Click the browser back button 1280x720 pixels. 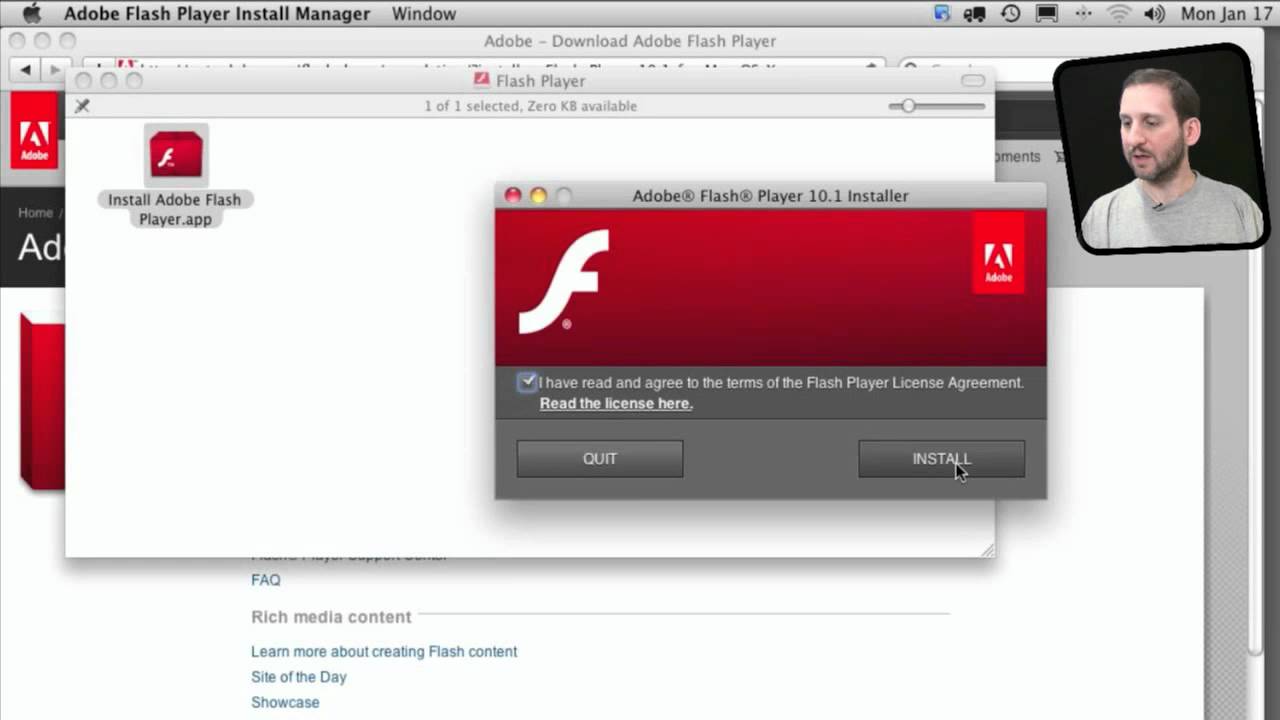tap(25, 69)
